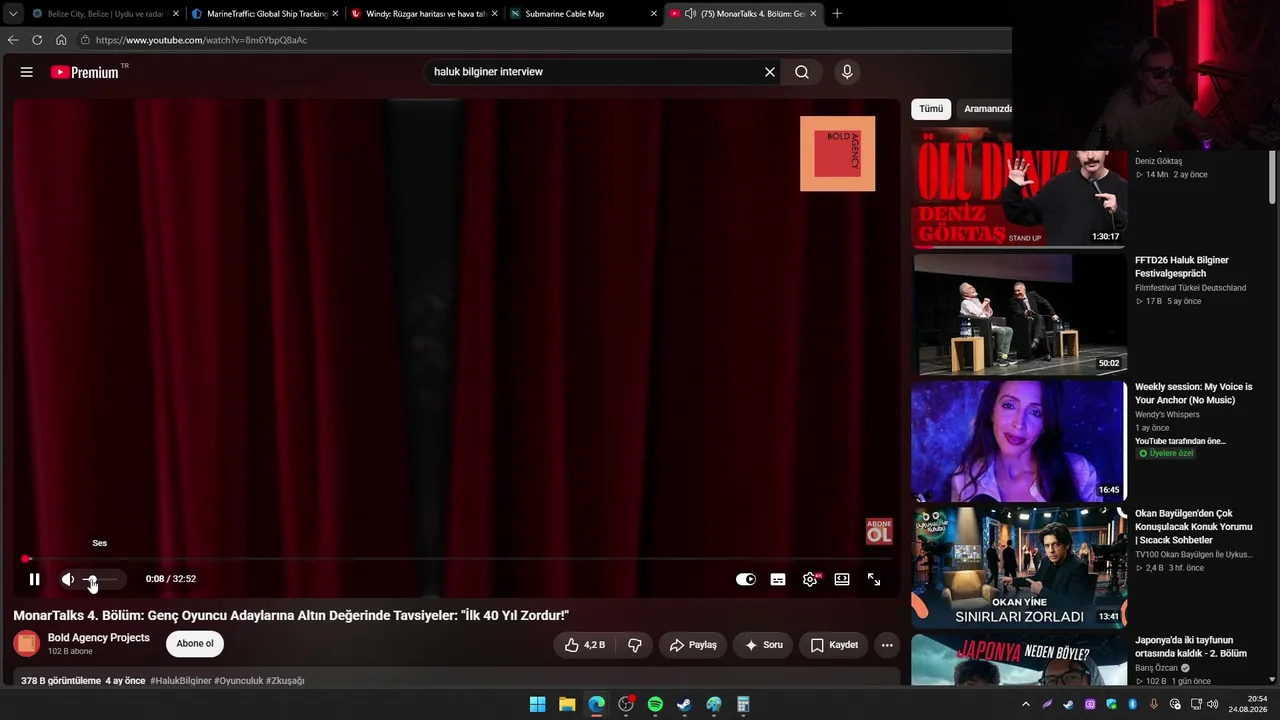Set volume on the volume slider
The width and height of the screenshot is (1280, 720).
click(100, 579)
